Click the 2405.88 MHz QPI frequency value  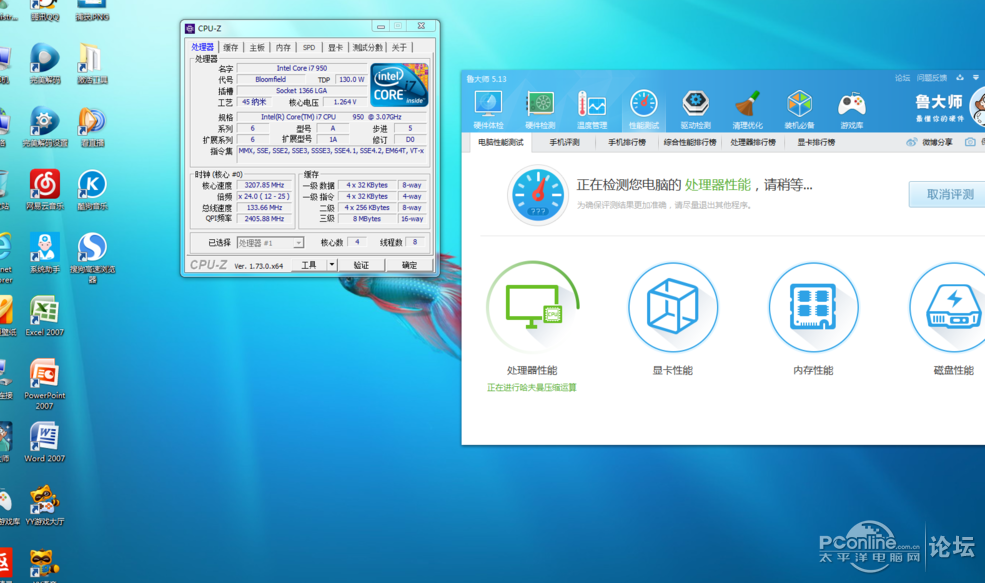(264, 219)
